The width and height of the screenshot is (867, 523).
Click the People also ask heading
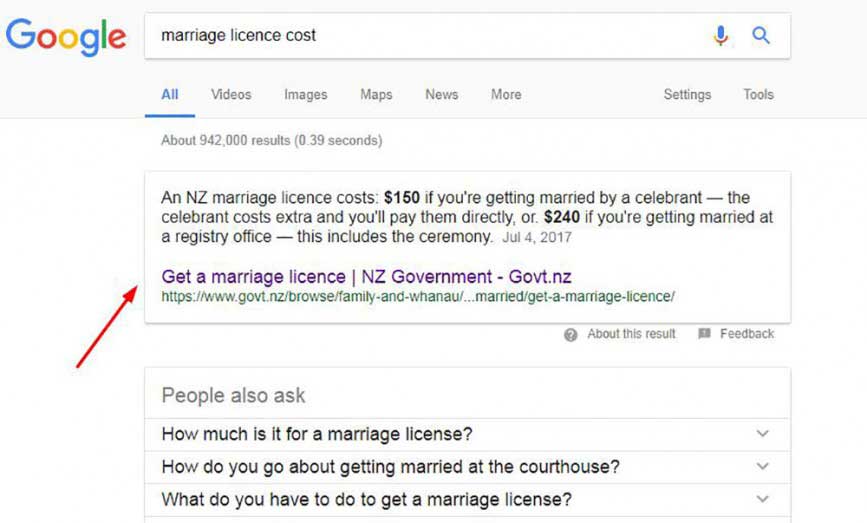(x=233, y=396)
